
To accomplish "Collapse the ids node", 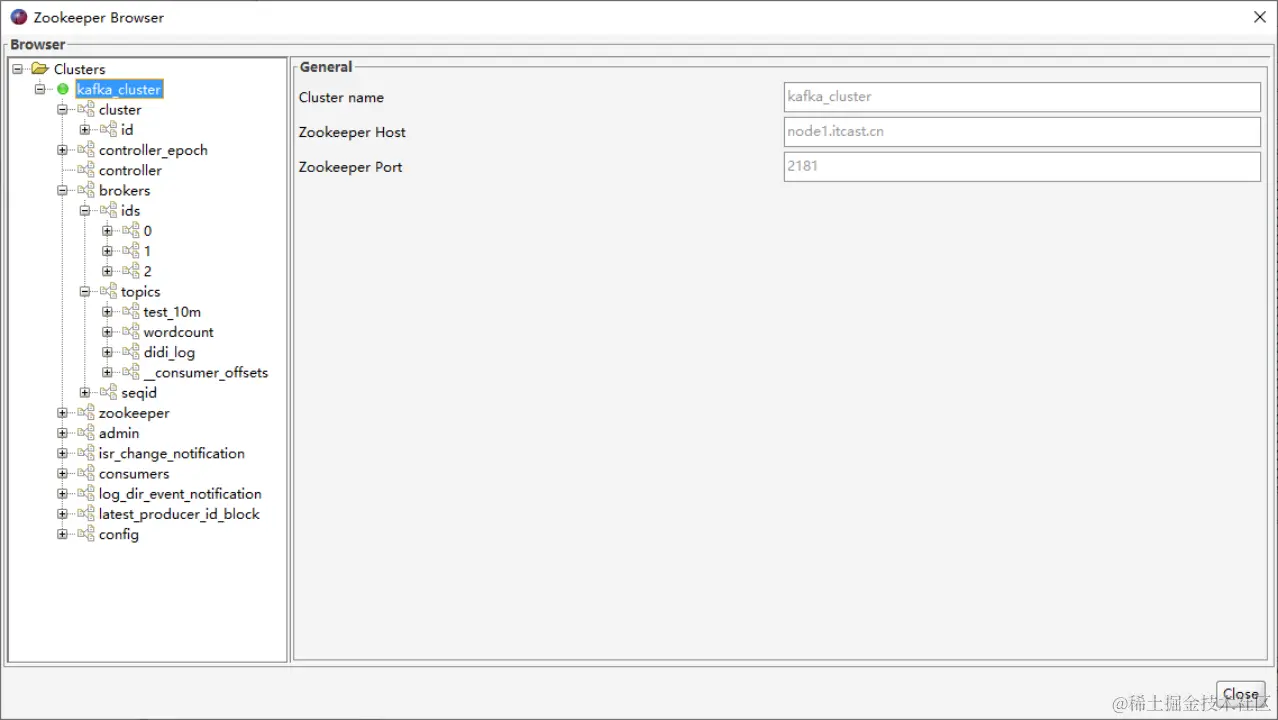I will pyautogui.click(x=85, y=211).
